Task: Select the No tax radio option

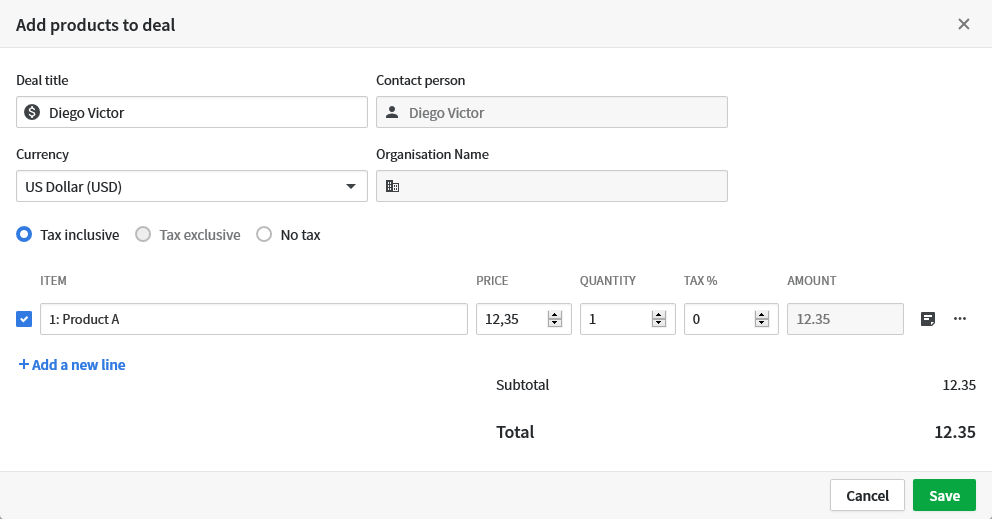Action: pos(265,235)
